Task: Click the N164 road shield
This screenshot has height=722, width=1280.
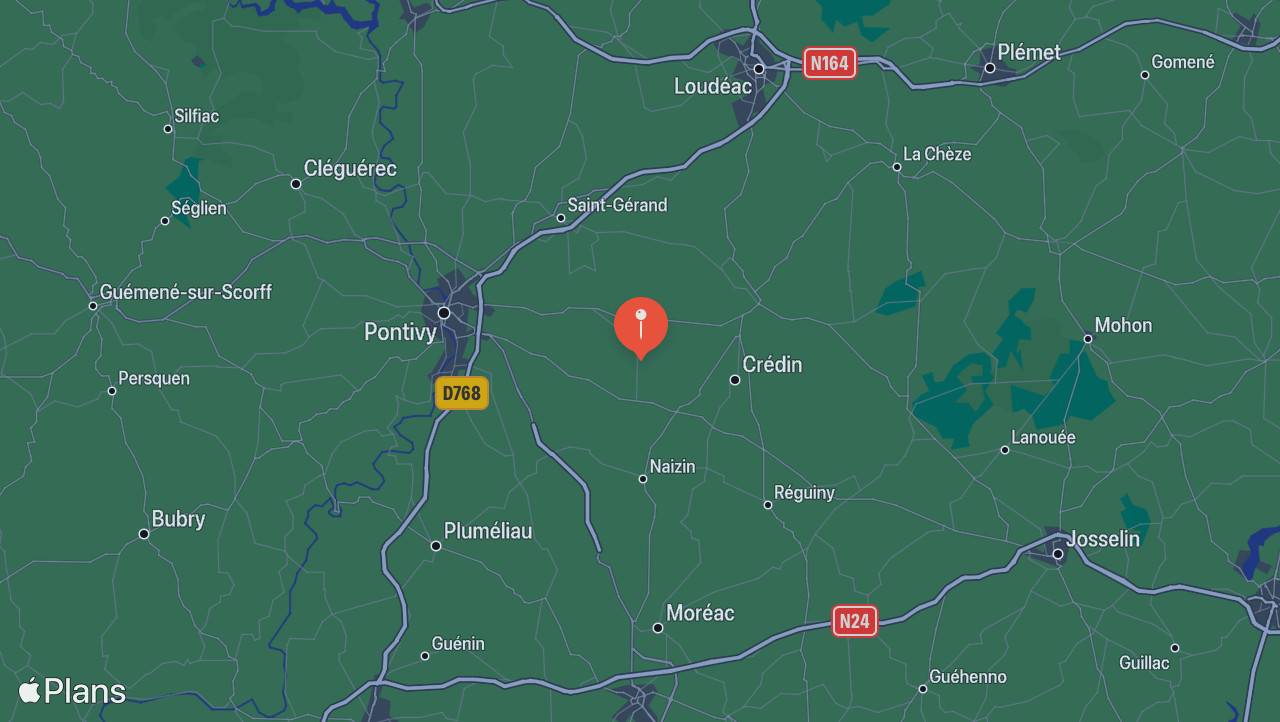Action: tap(829, 64)
